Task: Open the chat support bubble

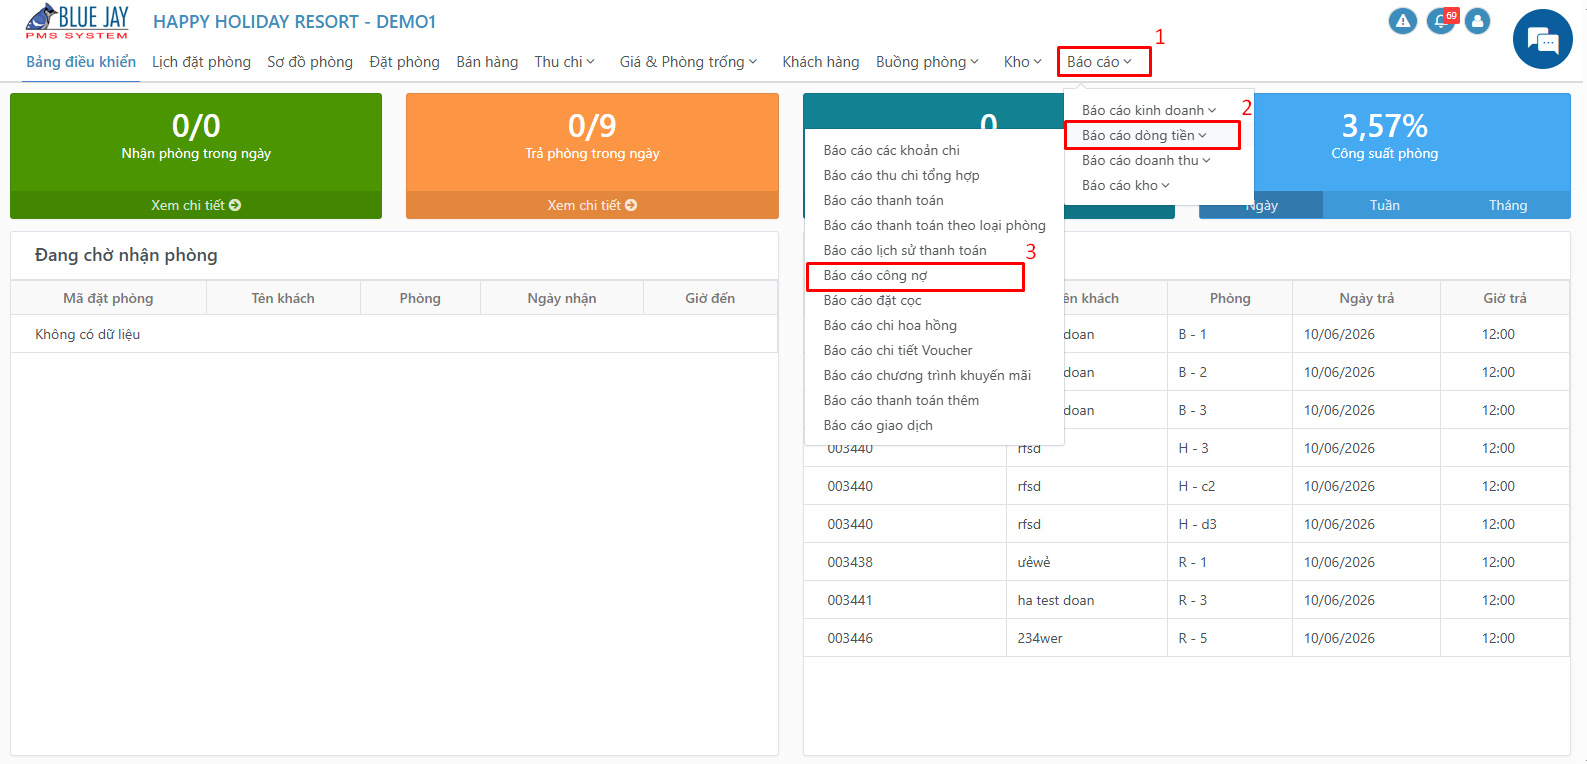Action: [1543, 39]
